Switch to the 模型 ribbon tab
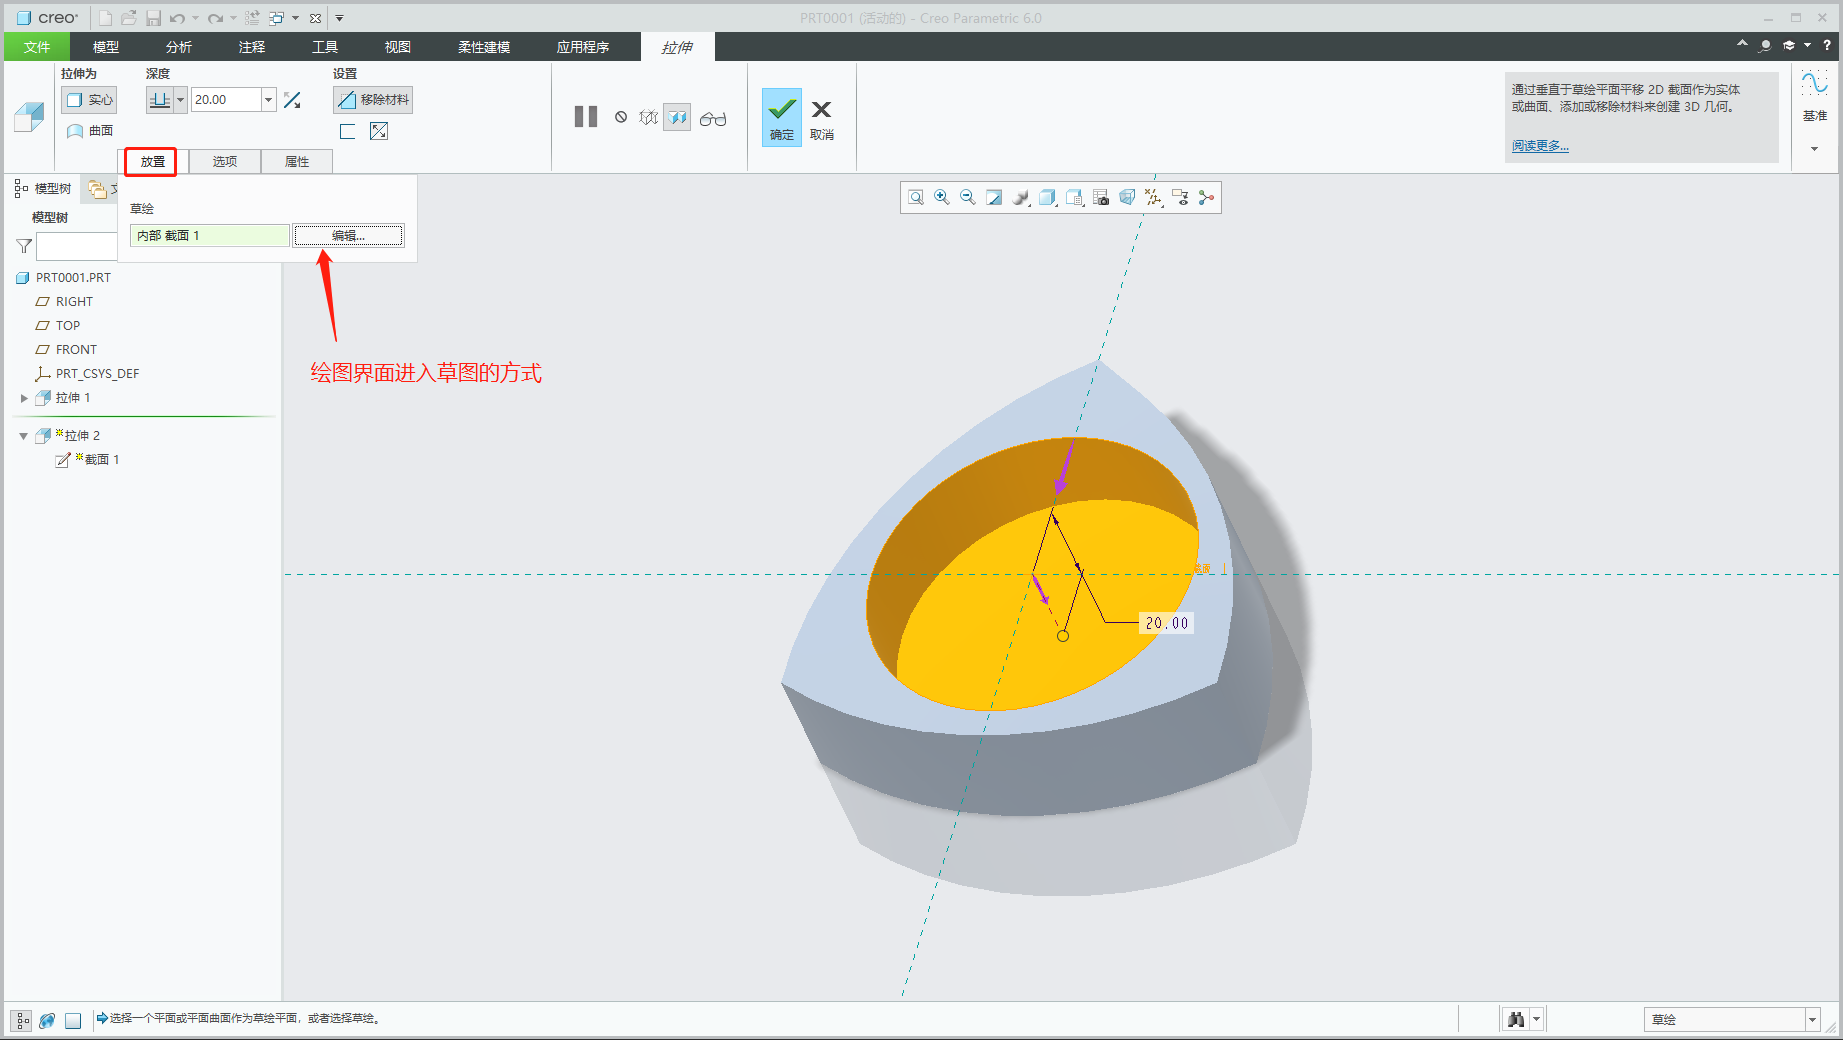The image size is (1843, 1040). [x=106, y=47]
